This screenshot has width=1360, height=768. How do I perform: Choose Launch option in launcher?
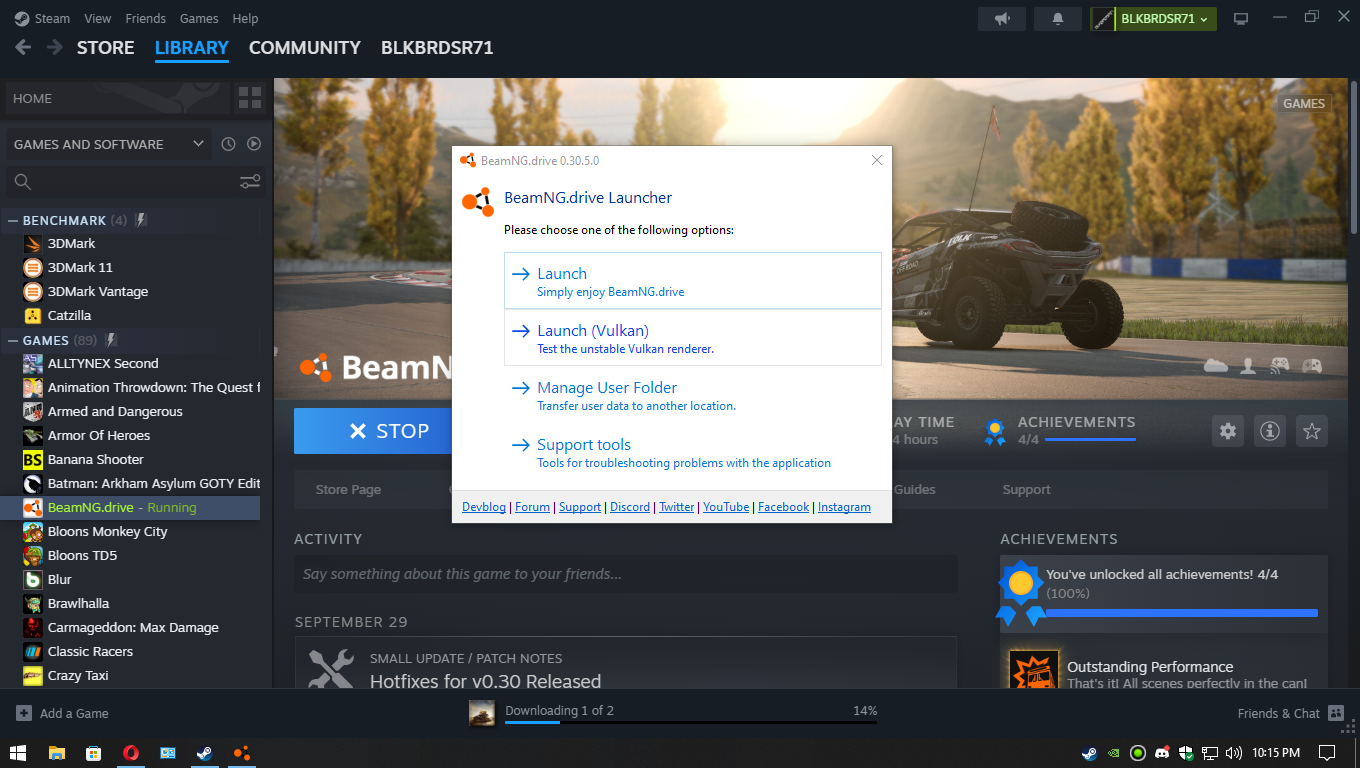point(693,281)
